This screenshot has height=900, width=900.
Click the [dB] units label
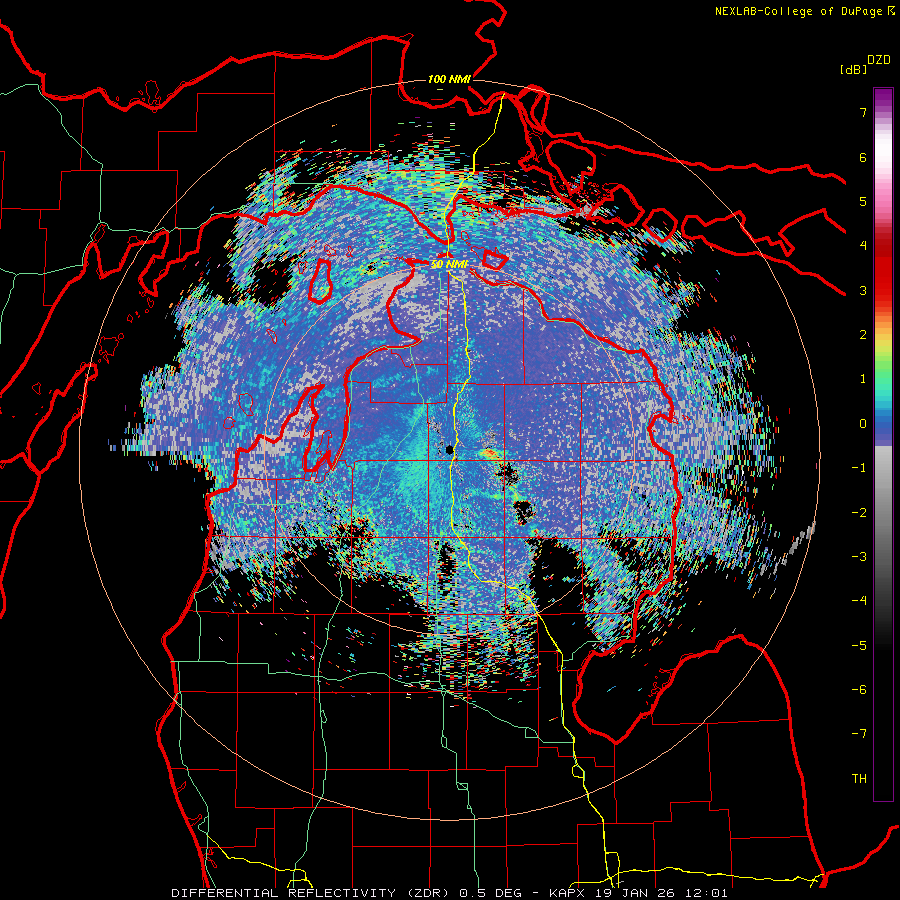tap(853, 69)
